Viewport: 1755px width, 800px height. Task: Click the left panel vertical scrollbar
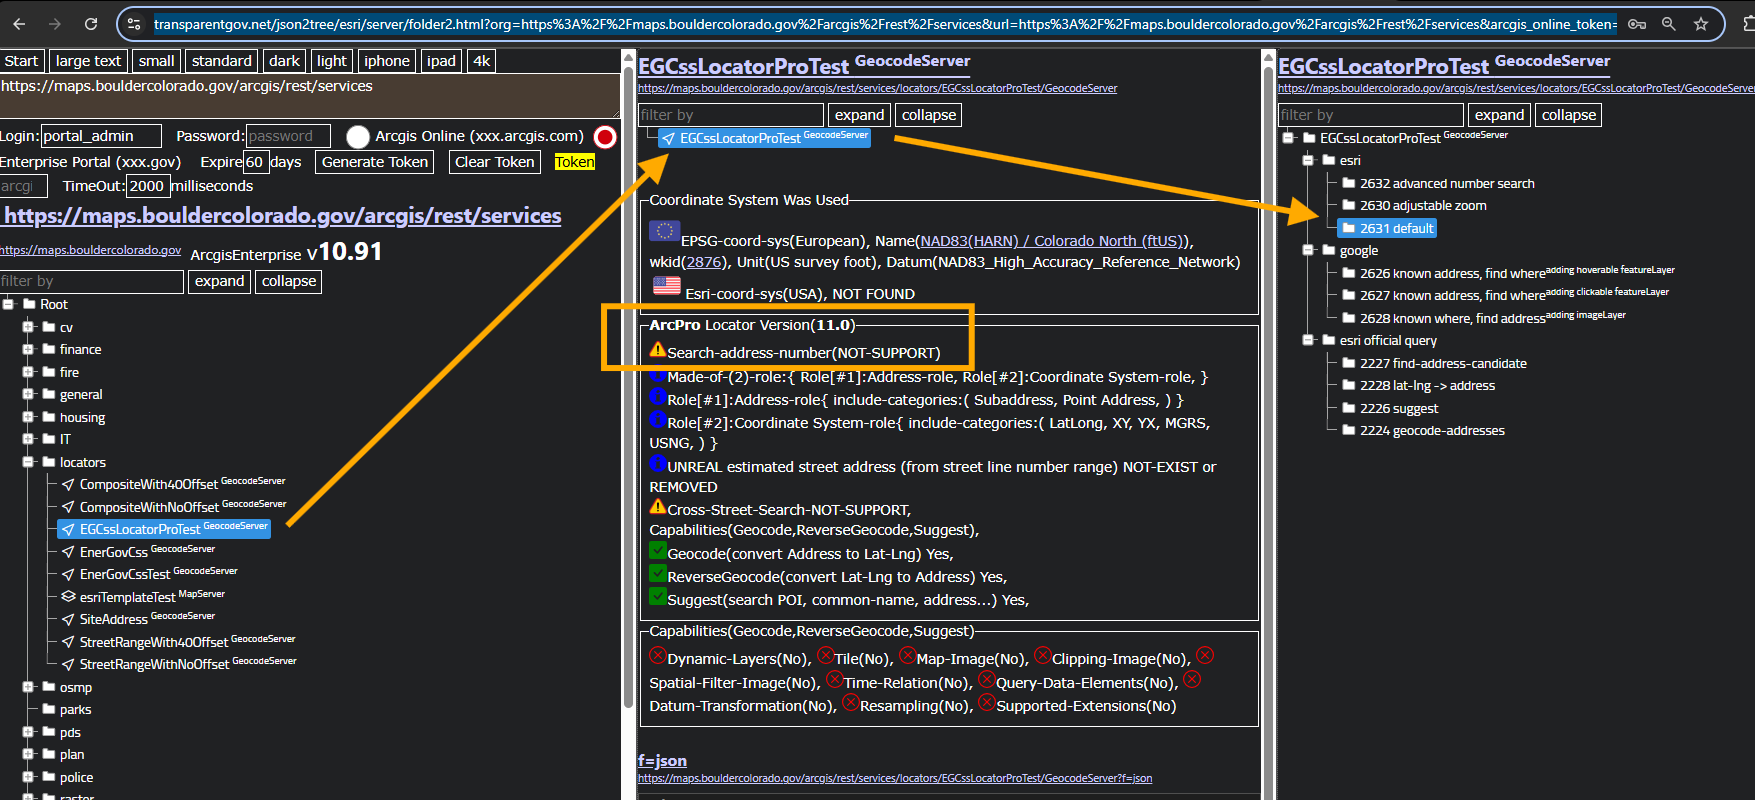pyautogui.click(x=628, y=400)
